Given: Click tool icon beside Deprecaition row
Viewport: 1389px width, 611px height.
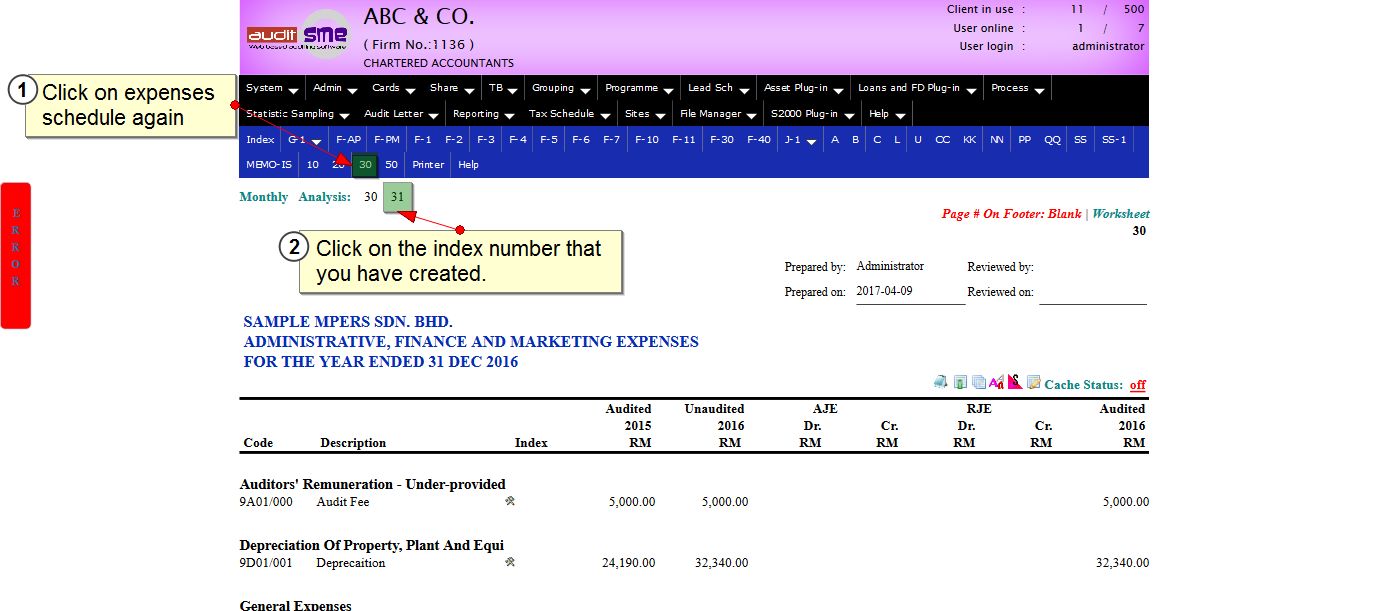Looking at the screenshot, I should (510, 562).
